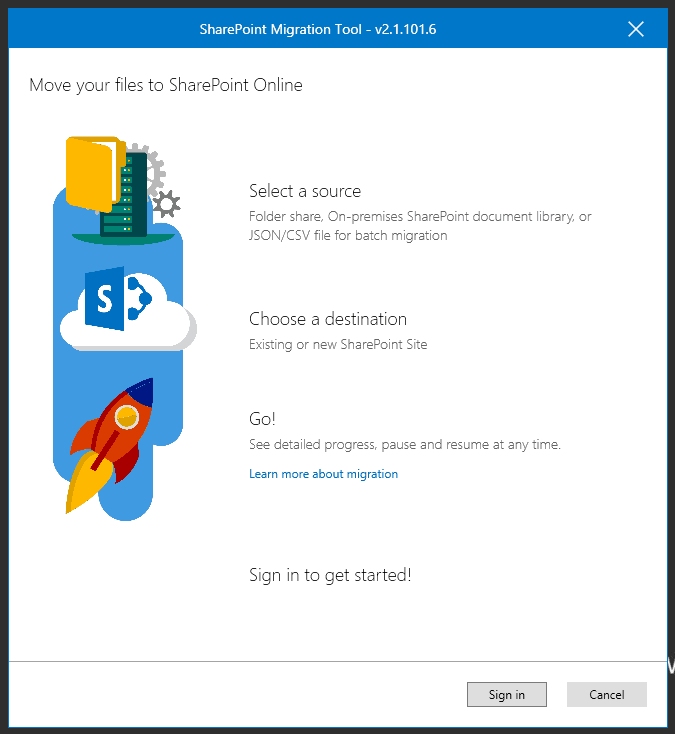
Task: Click the SharePoint cloud logo icon
Action: click(128, 309)
